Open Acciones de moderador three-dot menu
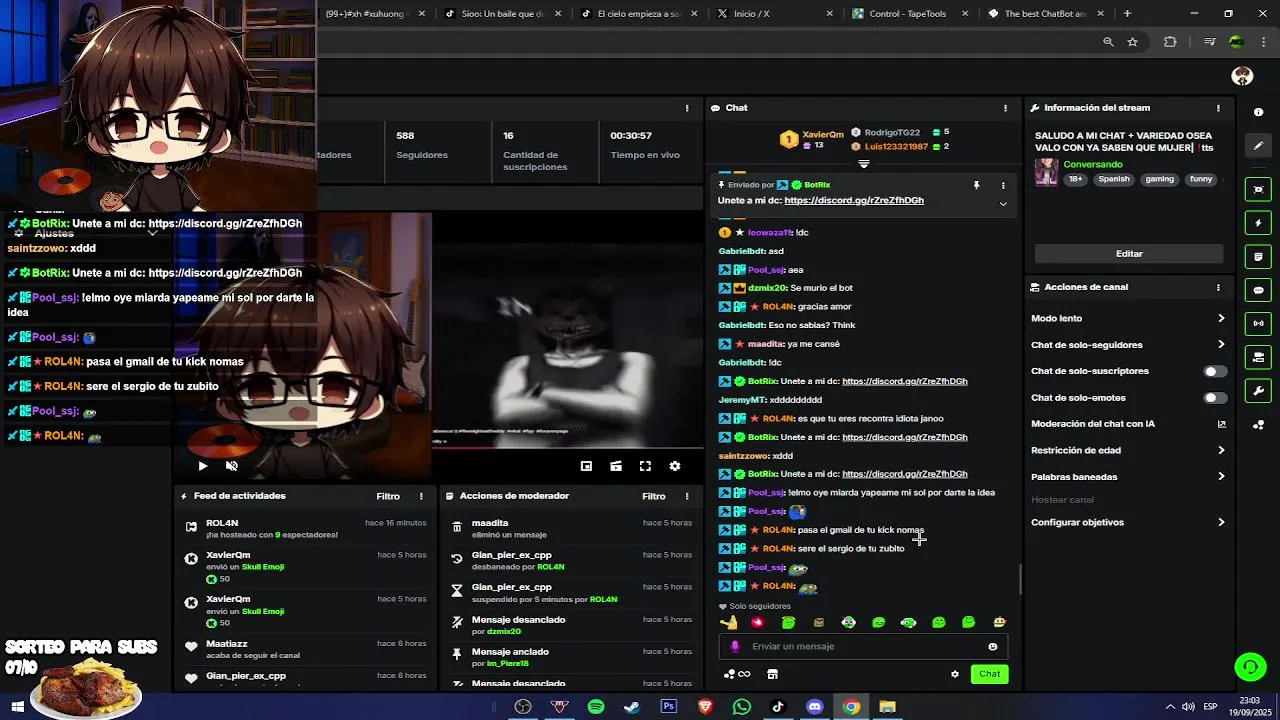The image size is (1280, 720). (687, 496)
